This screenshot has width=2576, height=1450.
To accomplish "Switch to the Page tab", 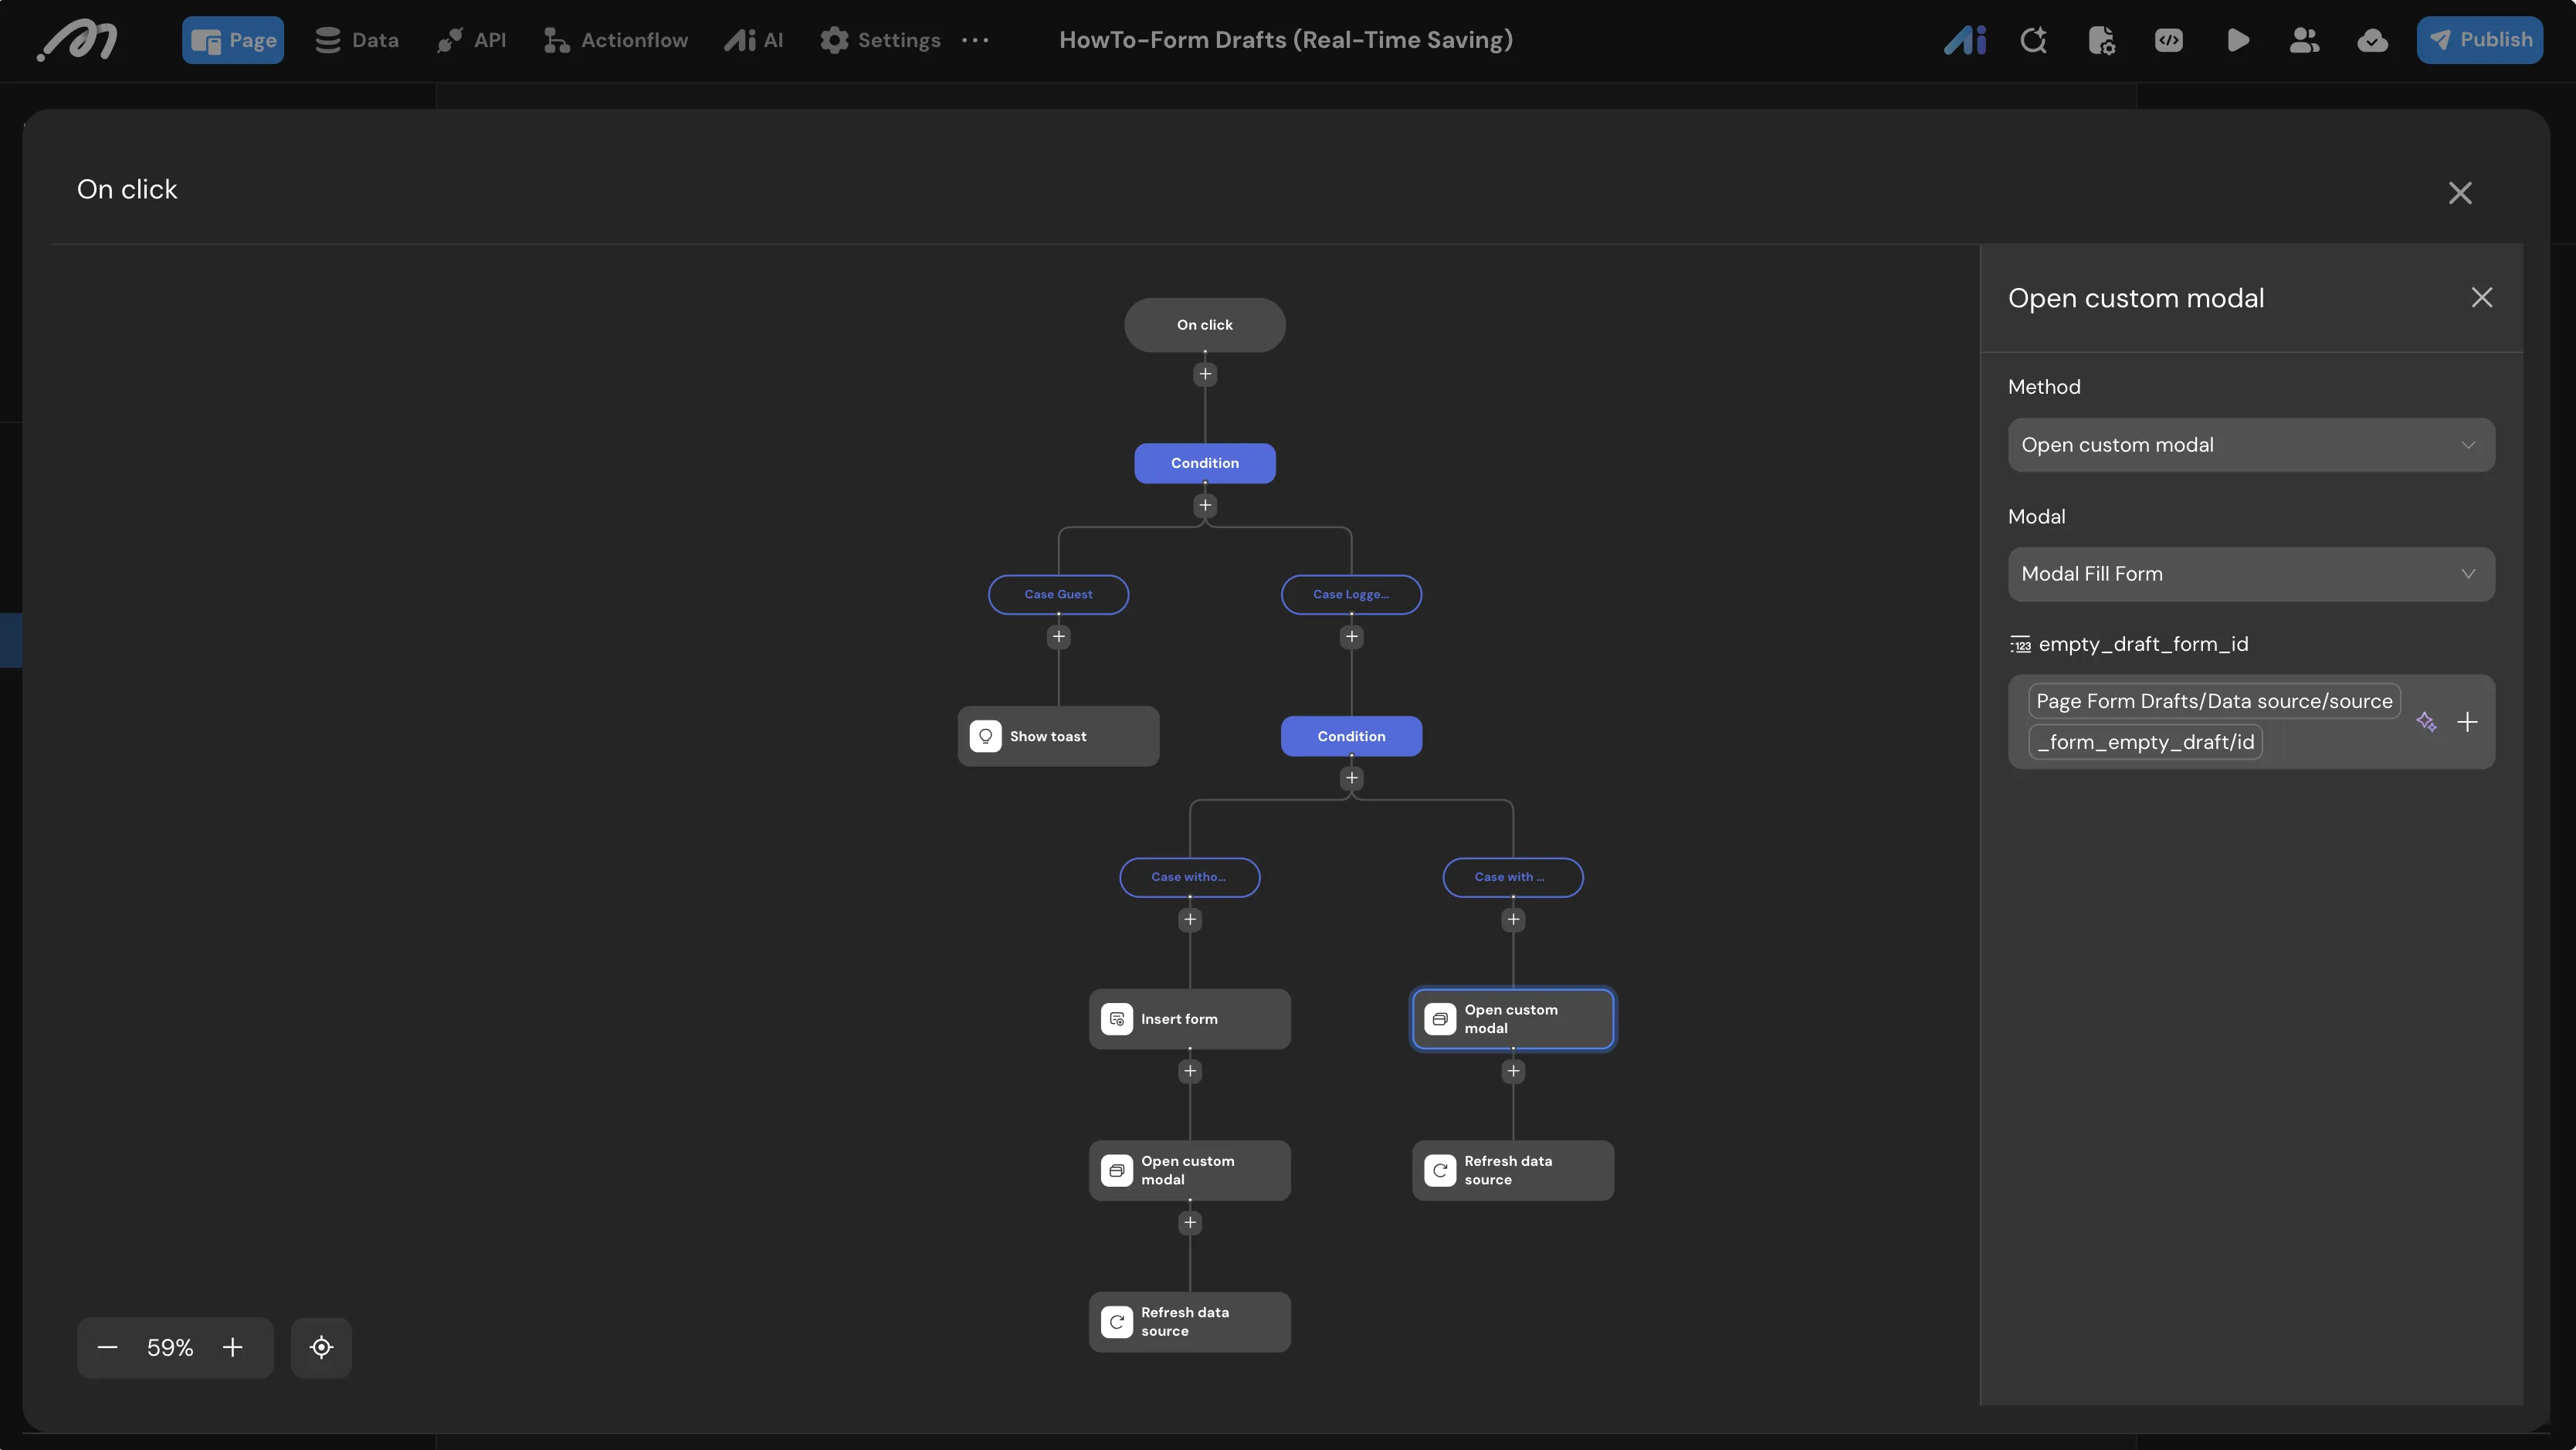I will click(x=233, y=40).
